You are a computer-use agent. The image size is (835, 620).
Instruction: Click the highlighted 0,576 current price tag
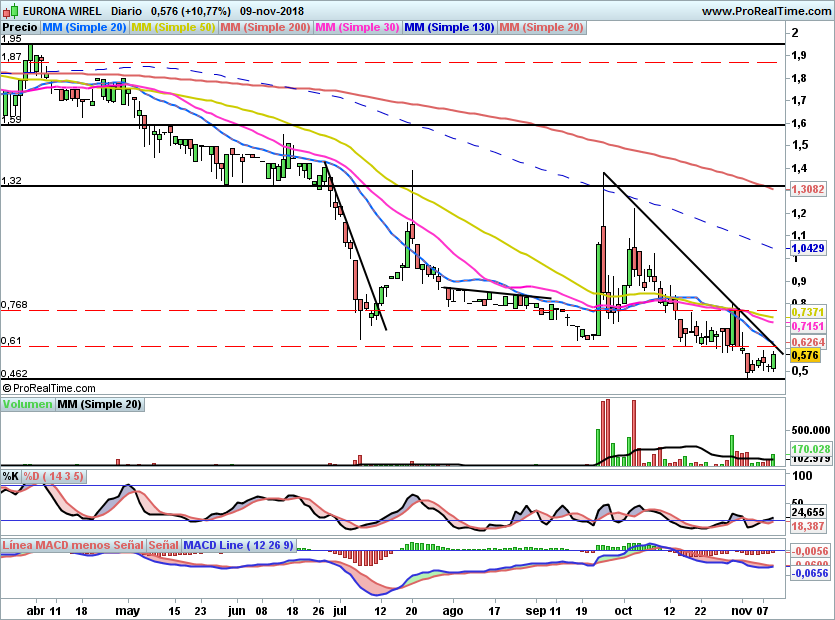pyautogui.click(x=805, y=355)
